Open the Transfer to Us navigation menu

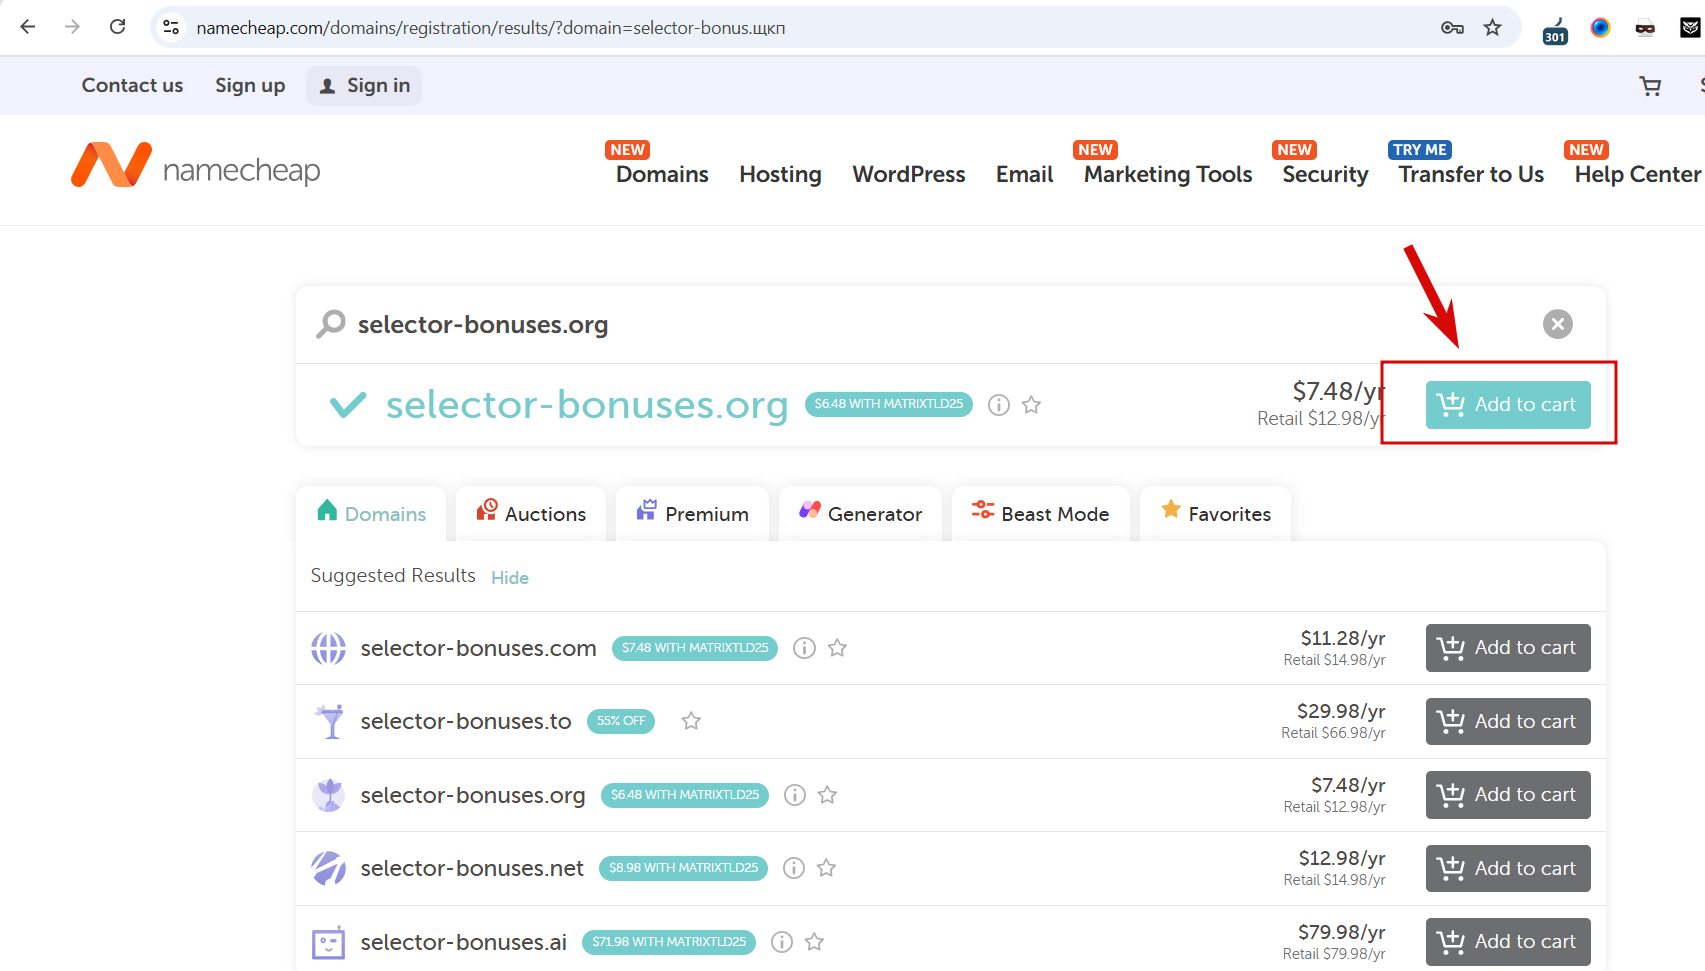1471,174
